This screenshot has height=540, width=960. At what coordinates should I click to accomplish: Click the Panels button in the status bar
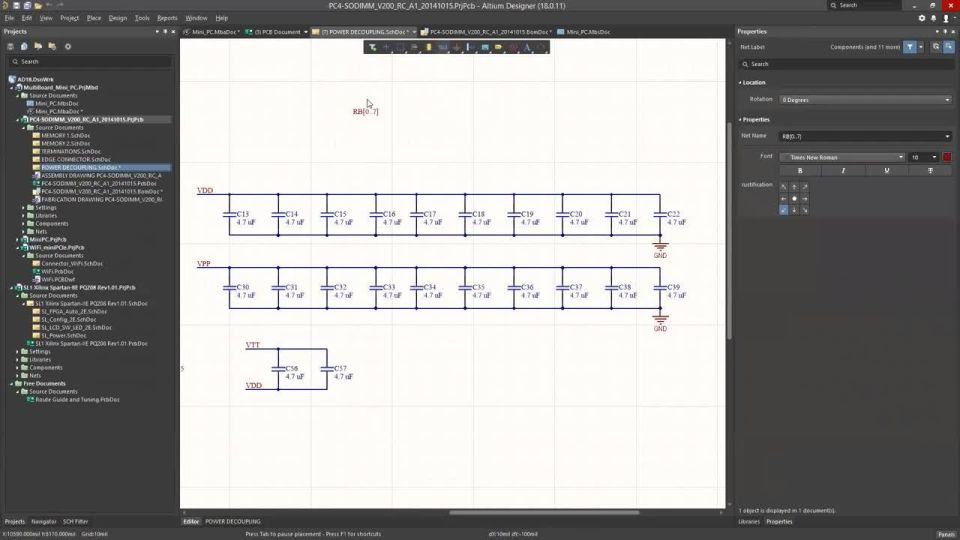pyautogui.click(x=947, y=534)
